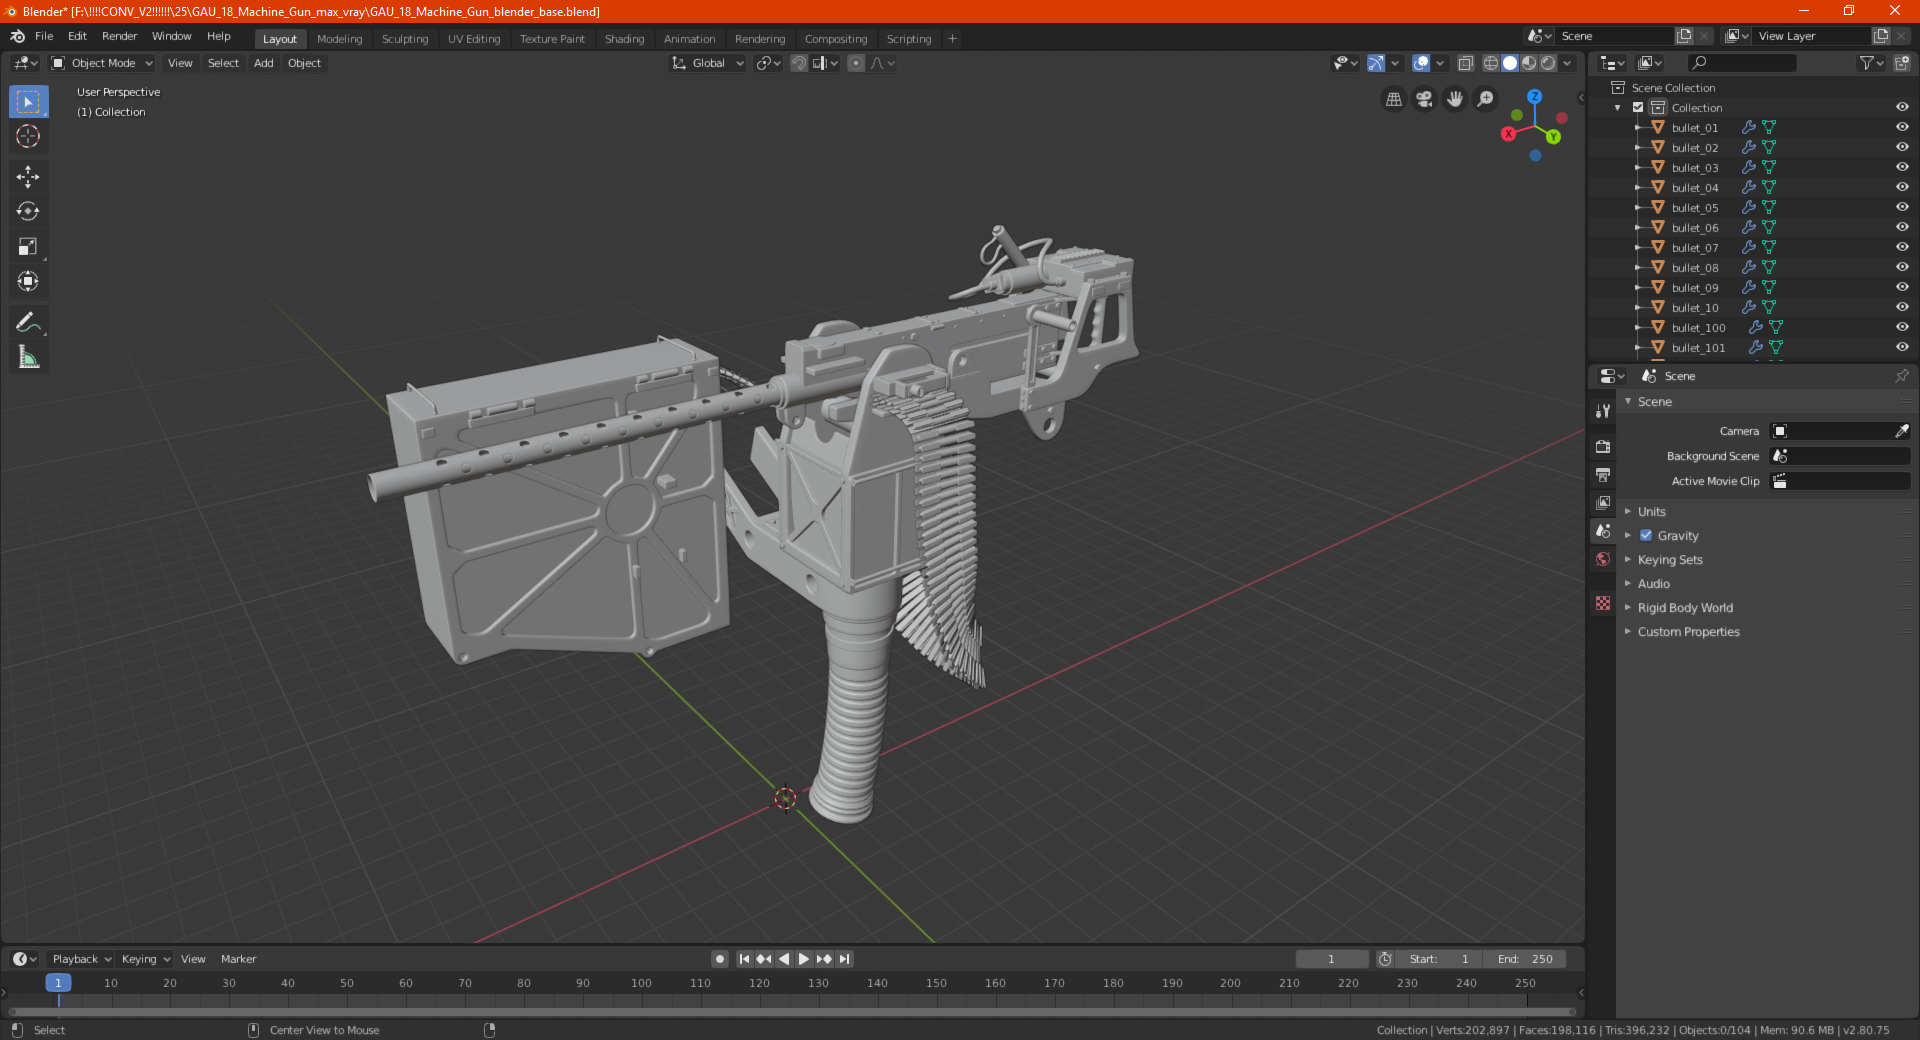This screenshot has width=1920, height=1040.
Task: Open the Texture properties tab
Action: [1603, 603]
